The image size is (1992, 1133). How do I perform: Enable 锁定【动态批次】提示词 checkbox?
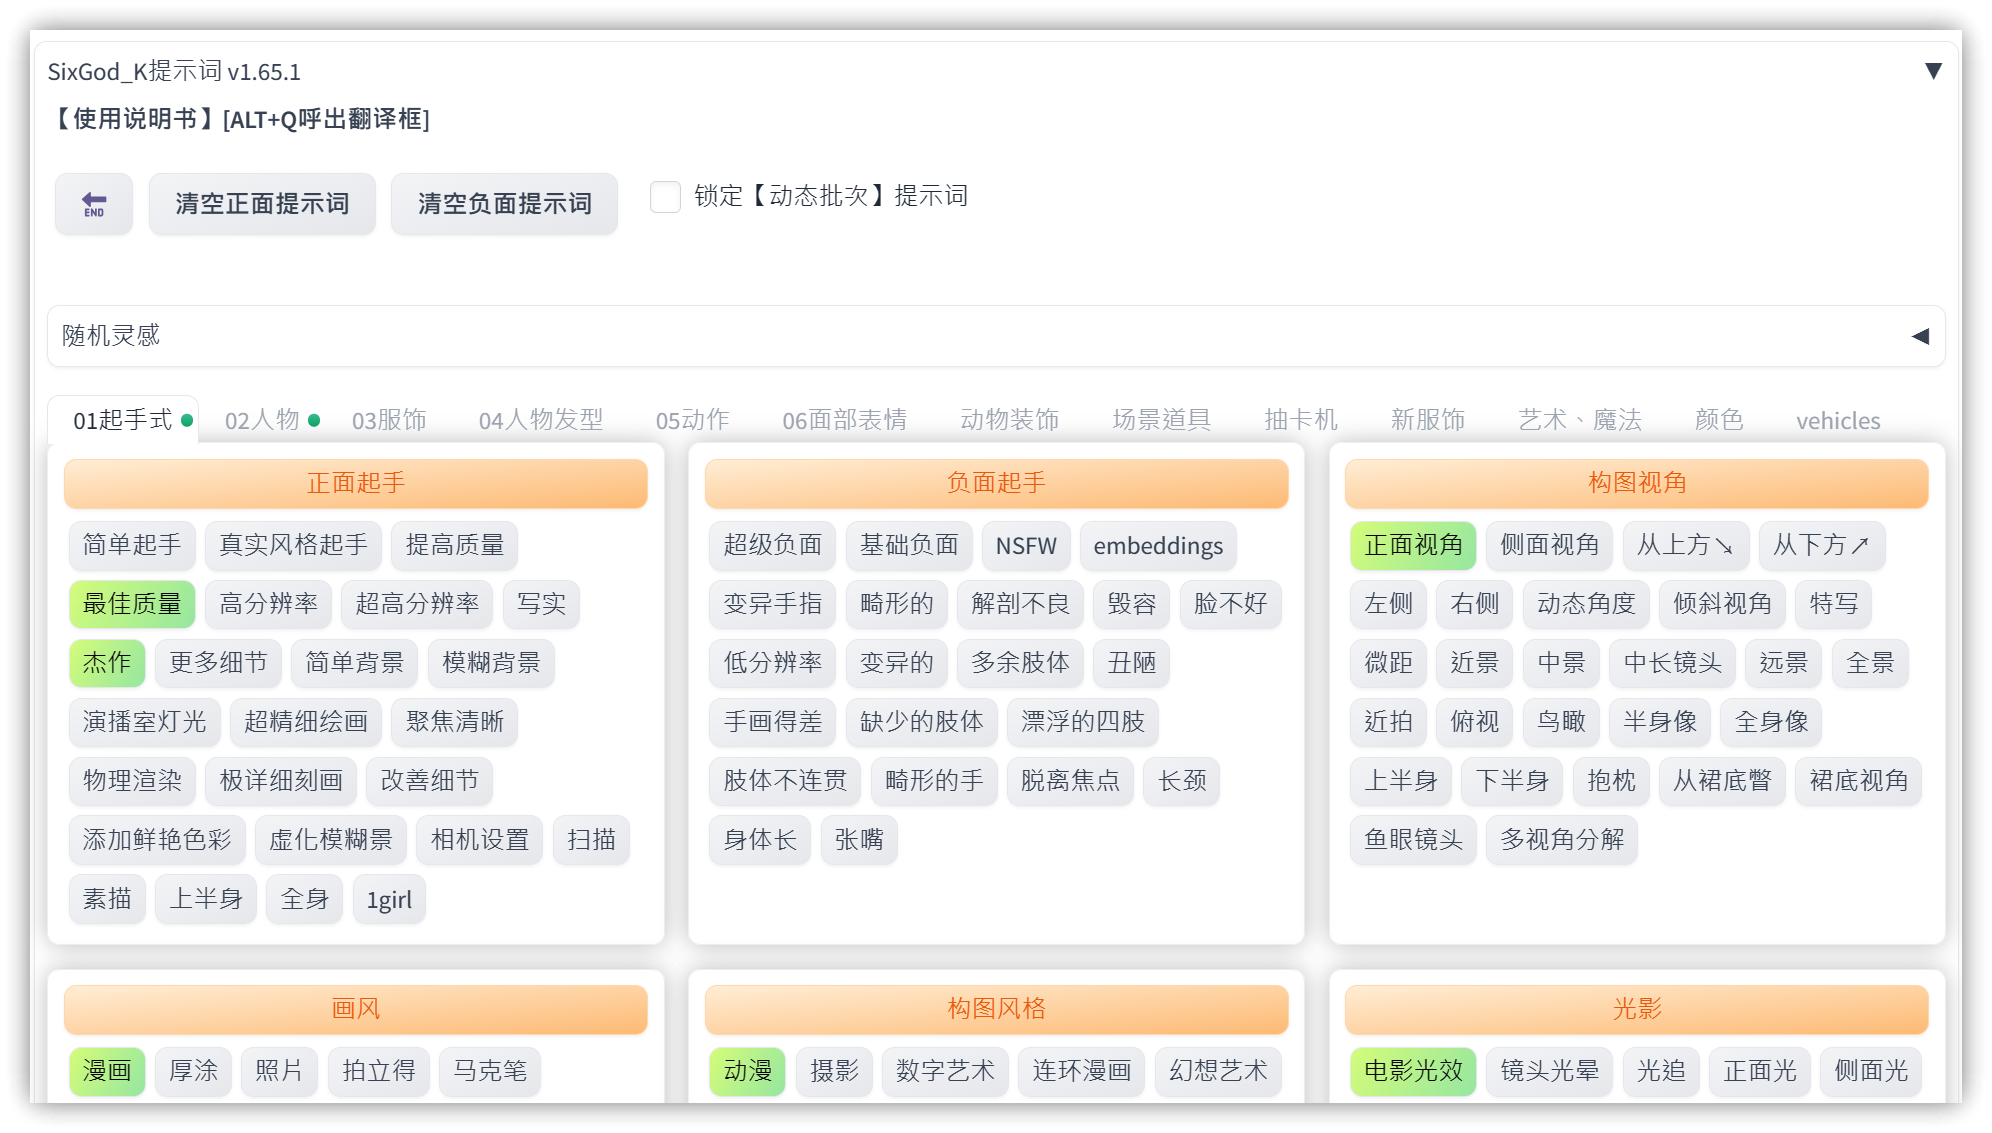coord(665,196)
